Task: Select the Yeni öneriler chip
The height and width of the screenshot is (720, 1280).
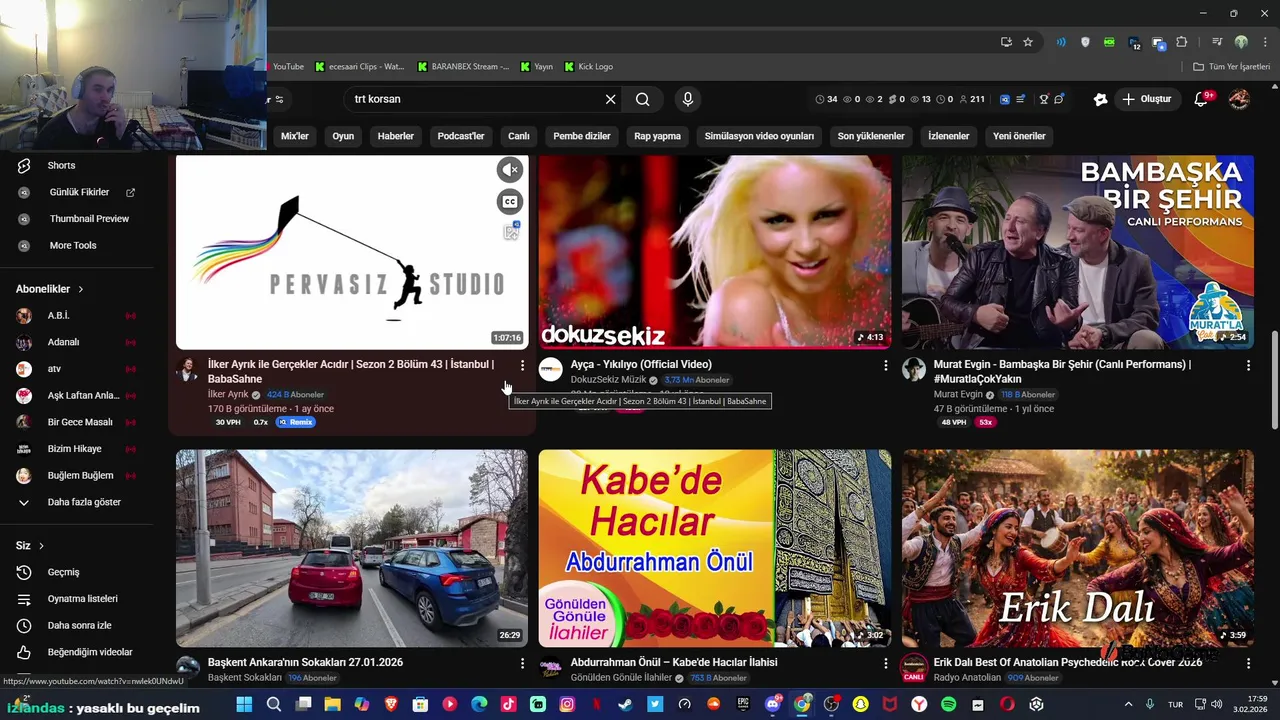Action: tap(1019, 136)
